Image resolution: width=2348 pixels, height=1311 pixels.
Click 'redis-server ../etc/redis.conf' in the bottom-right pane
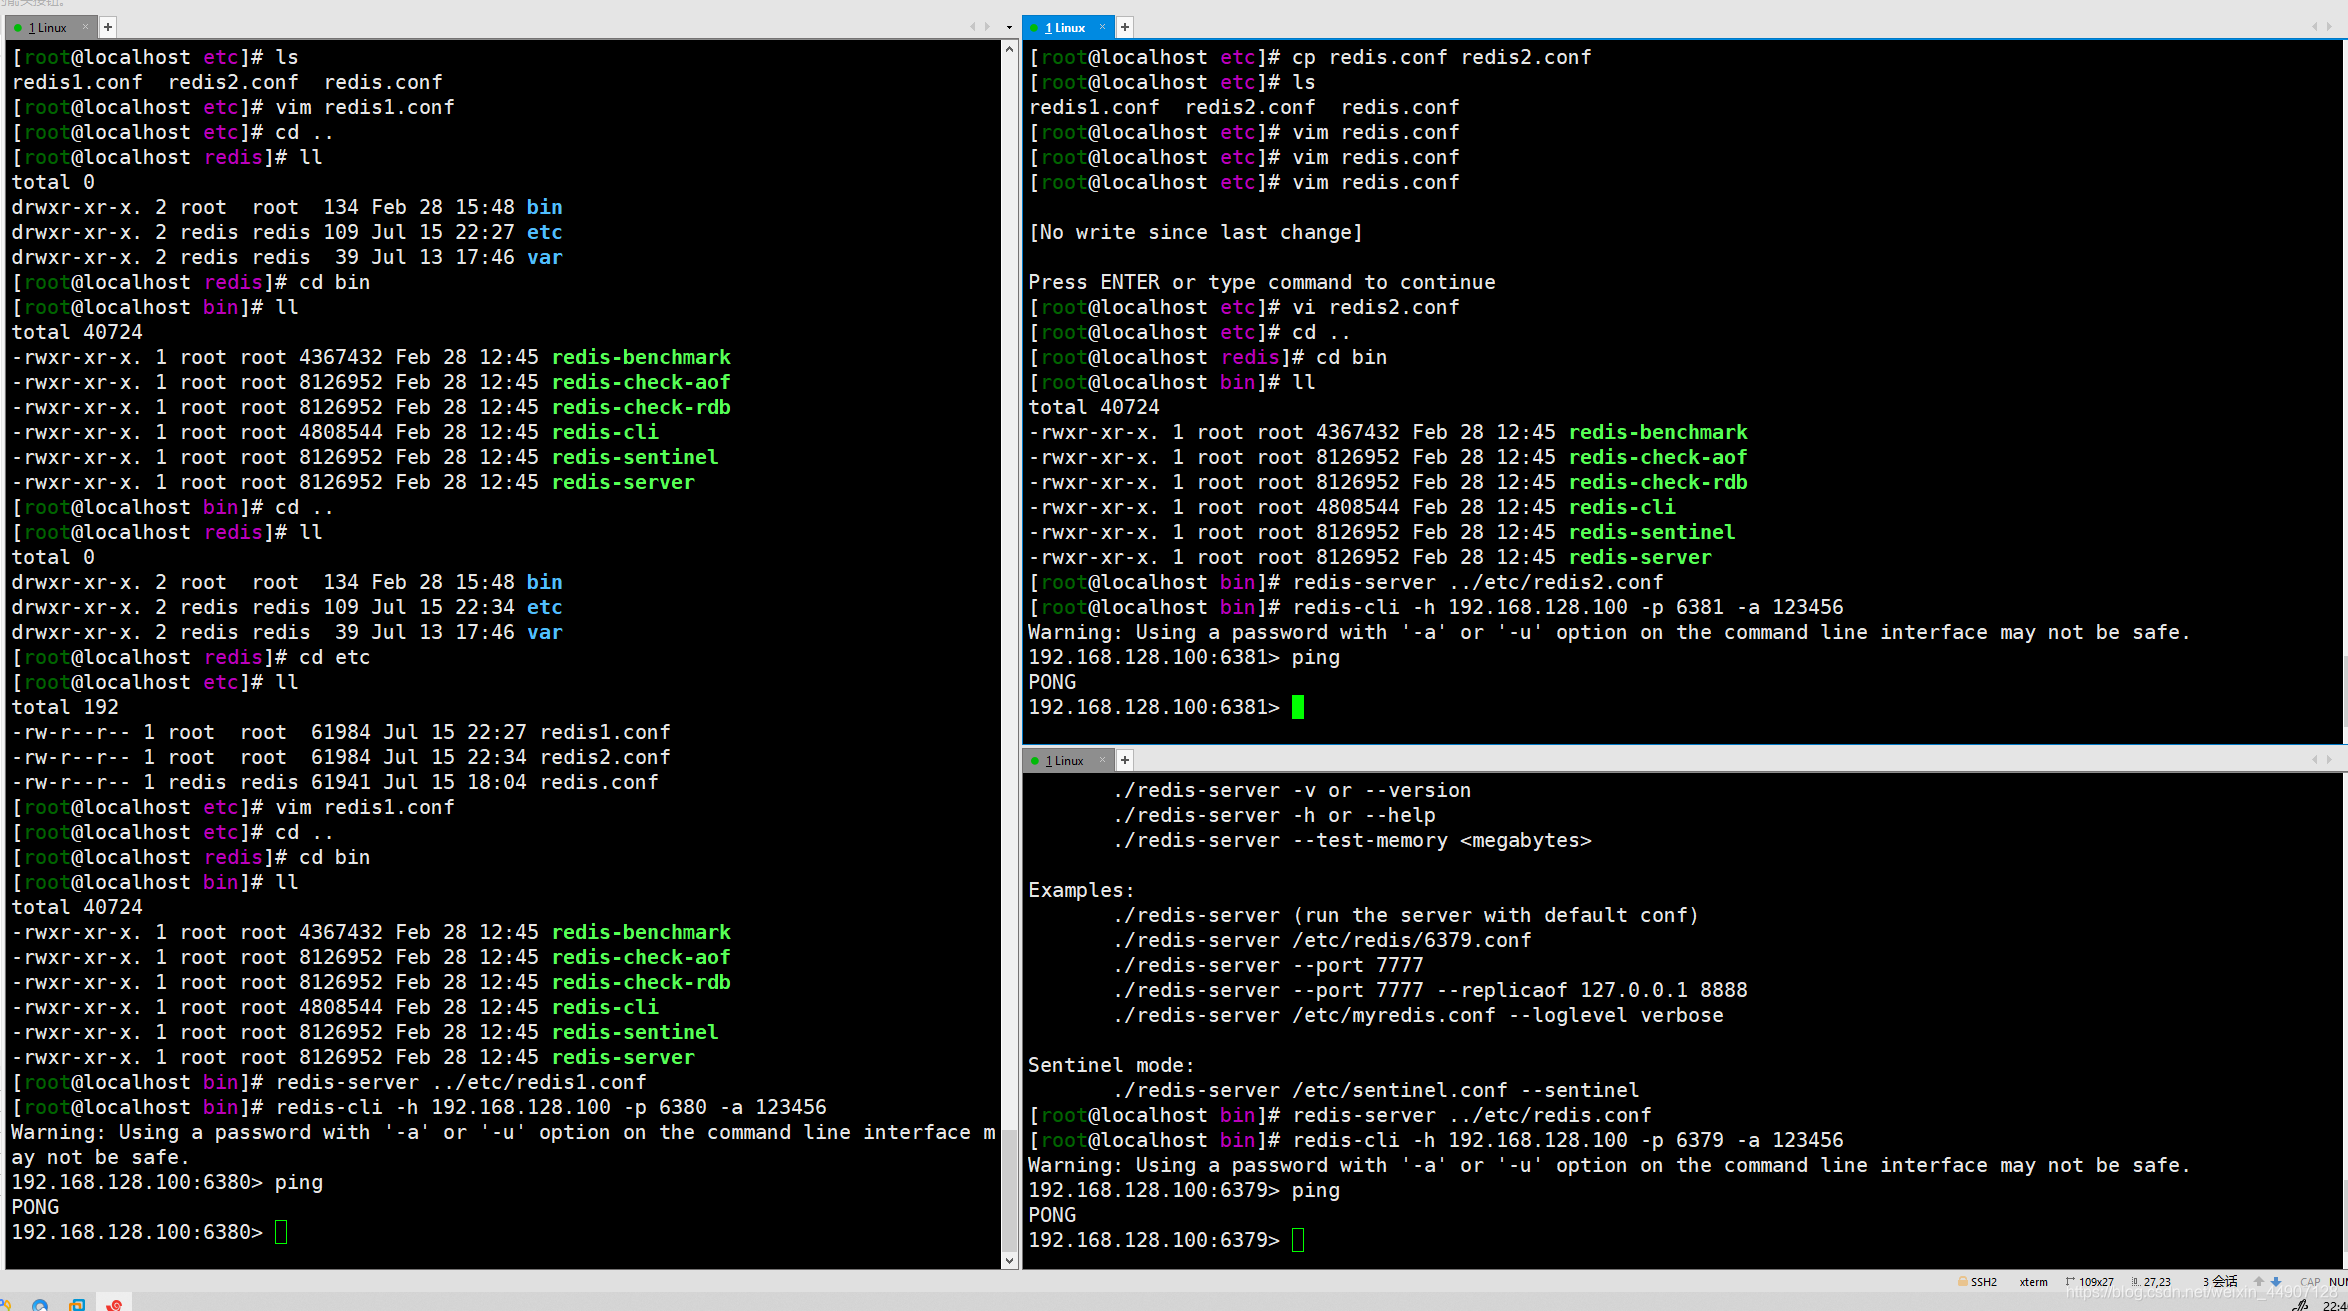[x=1472, y=1115]
